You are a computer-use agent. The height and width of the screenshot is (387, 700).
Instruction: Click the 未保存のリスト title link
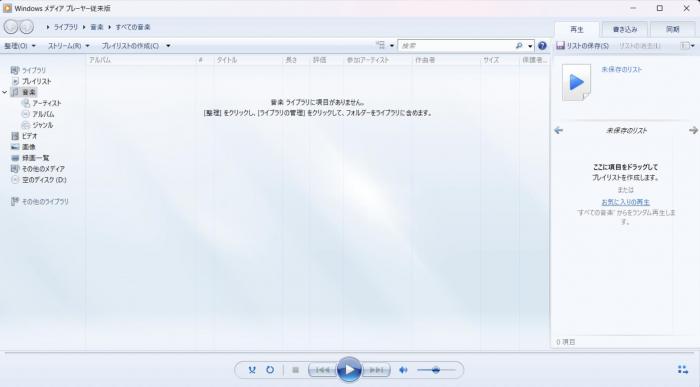621,70
